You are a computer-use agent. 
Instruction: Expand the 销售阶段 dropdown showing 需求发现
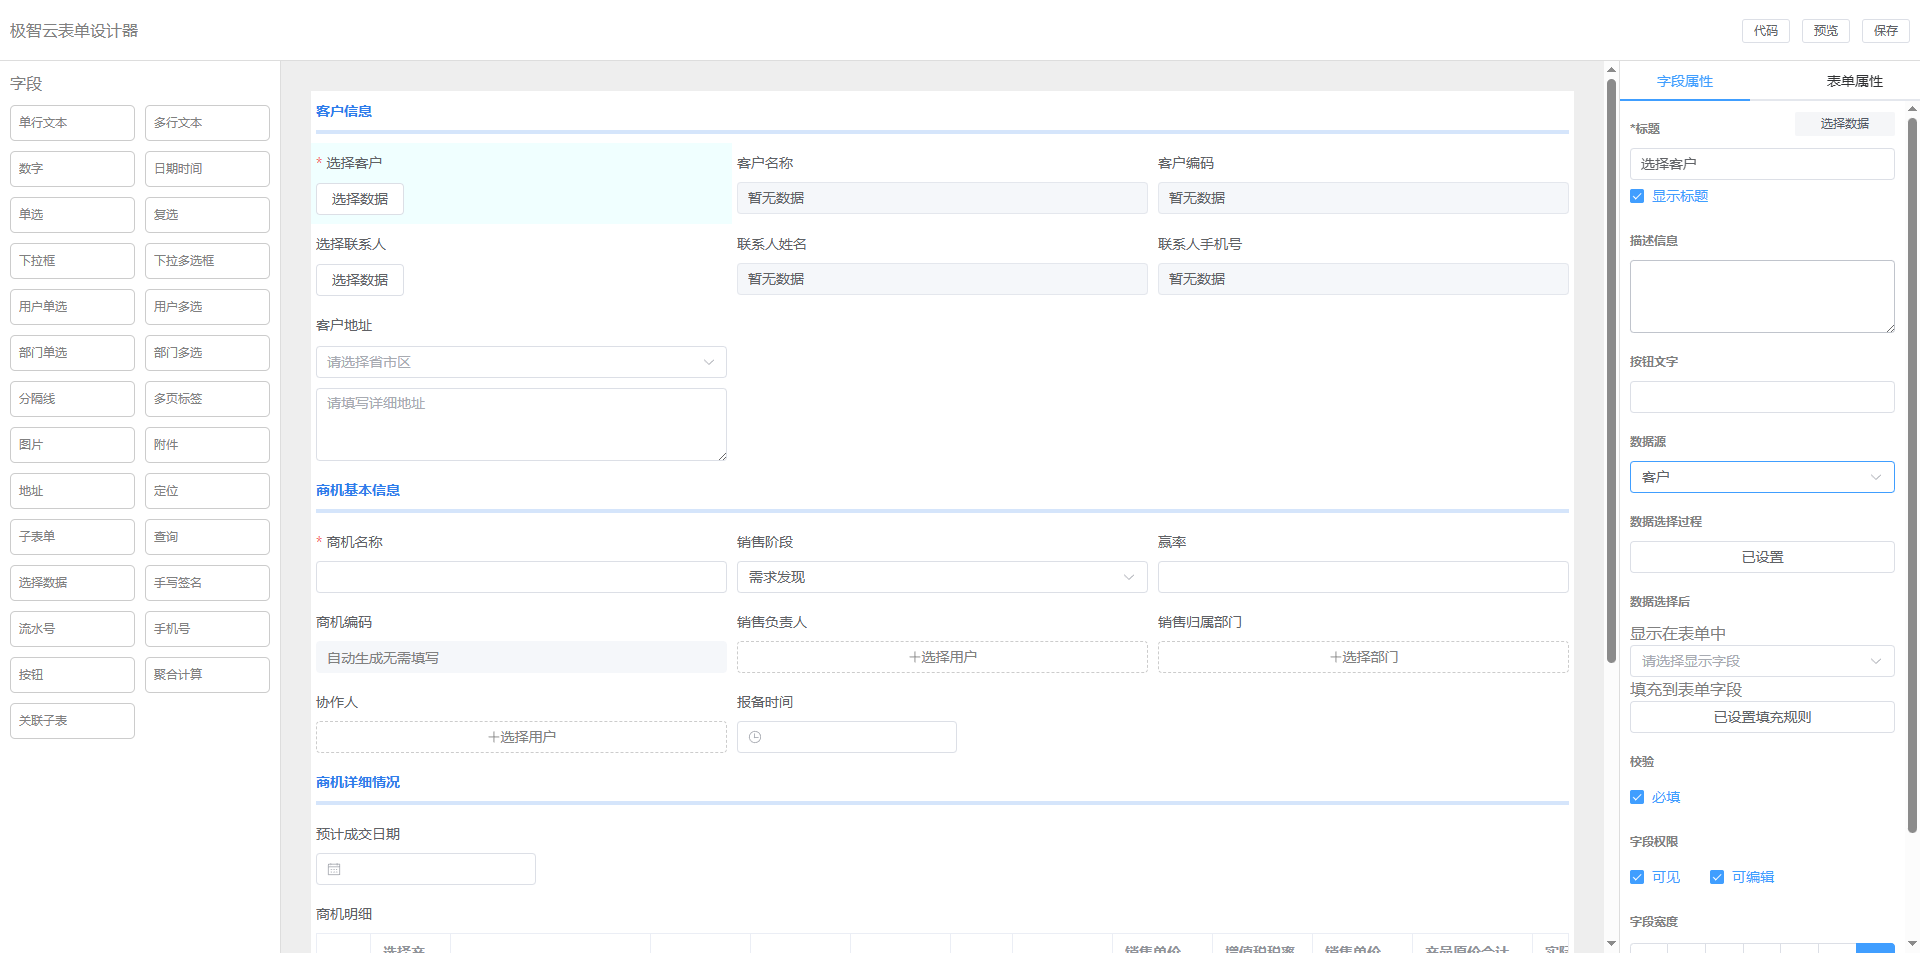click(941, 577)
